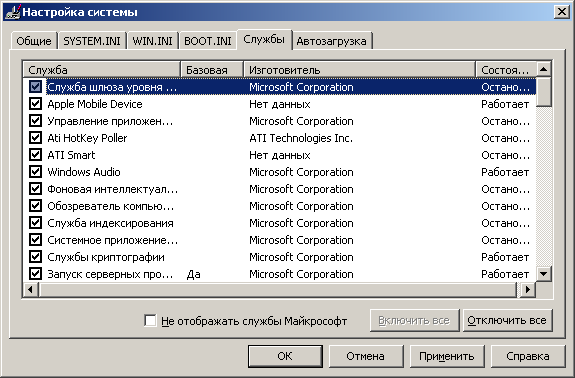
Task: Uncheck the ATI Smart service checkbox
Action: (35, 155)
